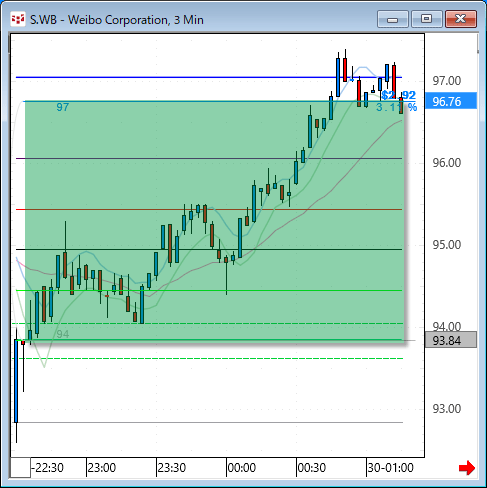Click the empty box beside time axis

(20, 468)
